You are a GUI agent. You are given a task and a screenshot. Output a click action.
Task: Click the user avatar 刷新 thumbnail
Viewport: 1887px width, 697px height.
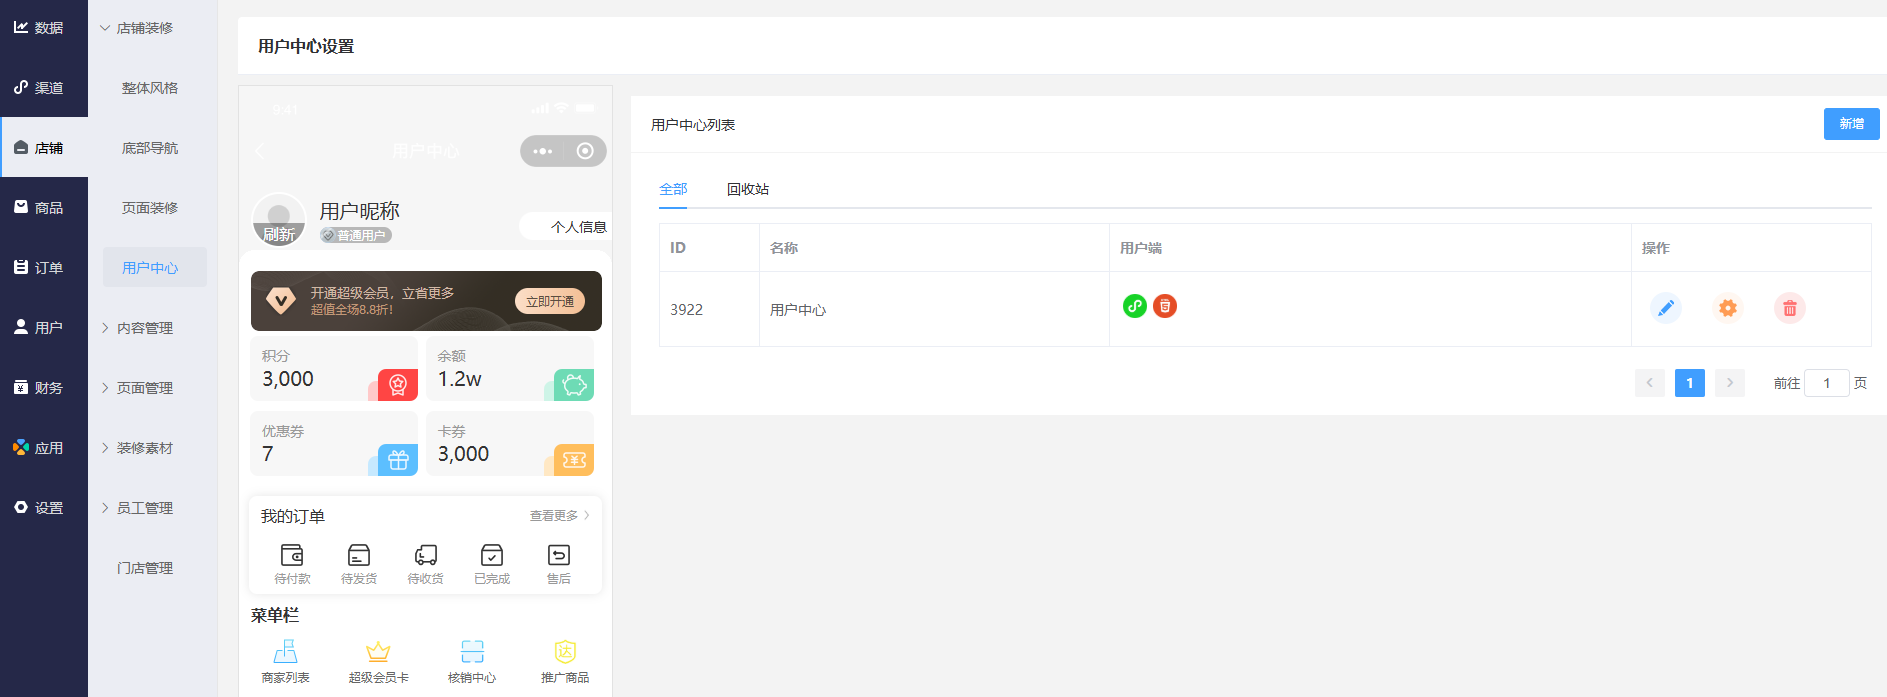(x=279, y=219)
